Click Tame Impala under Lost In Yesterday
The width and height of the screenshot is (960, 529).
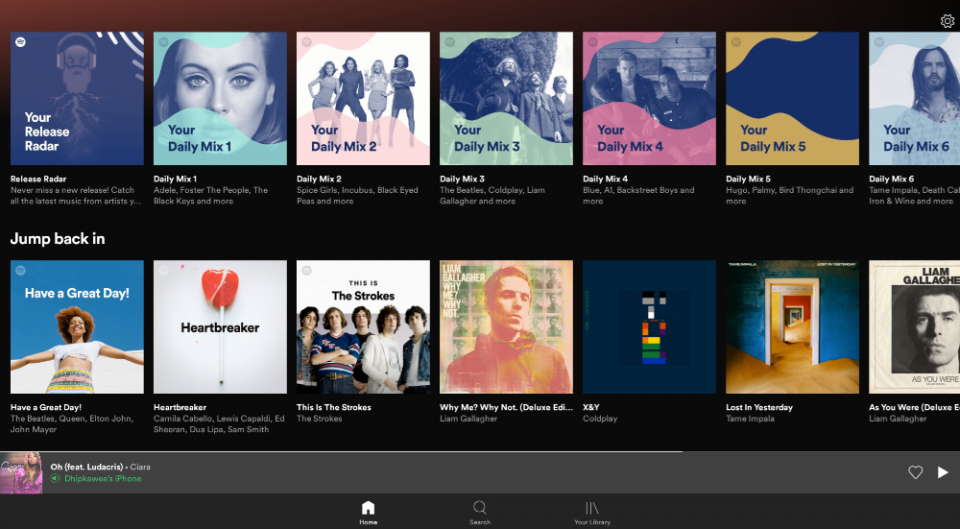tap(750, 419)
